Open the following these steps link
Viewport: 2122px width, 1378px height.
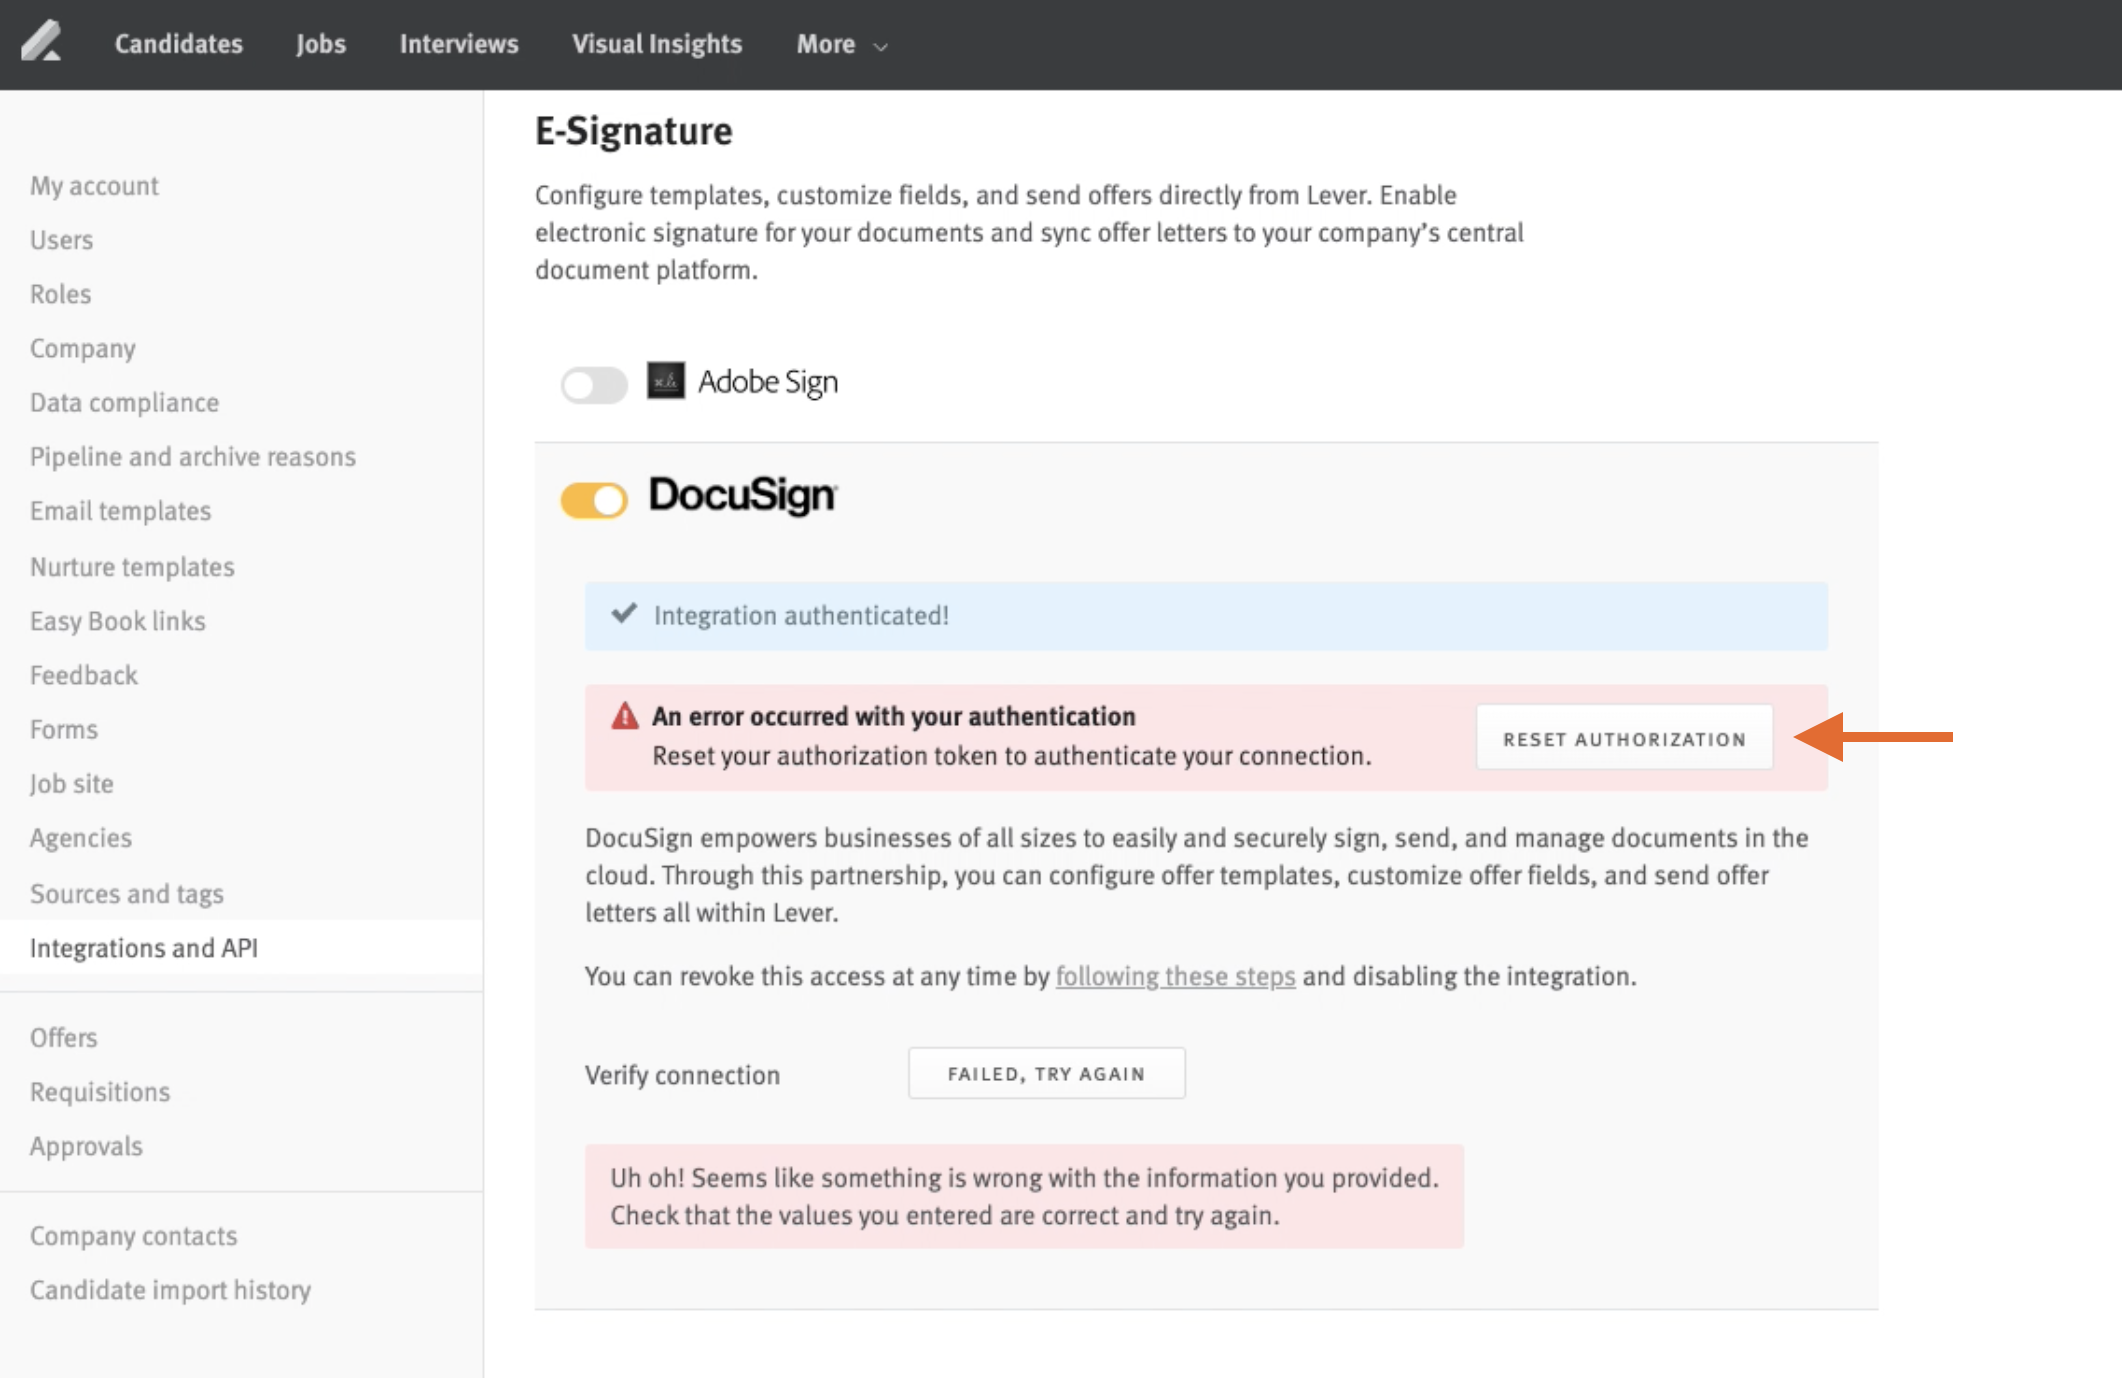[1175, 977]
